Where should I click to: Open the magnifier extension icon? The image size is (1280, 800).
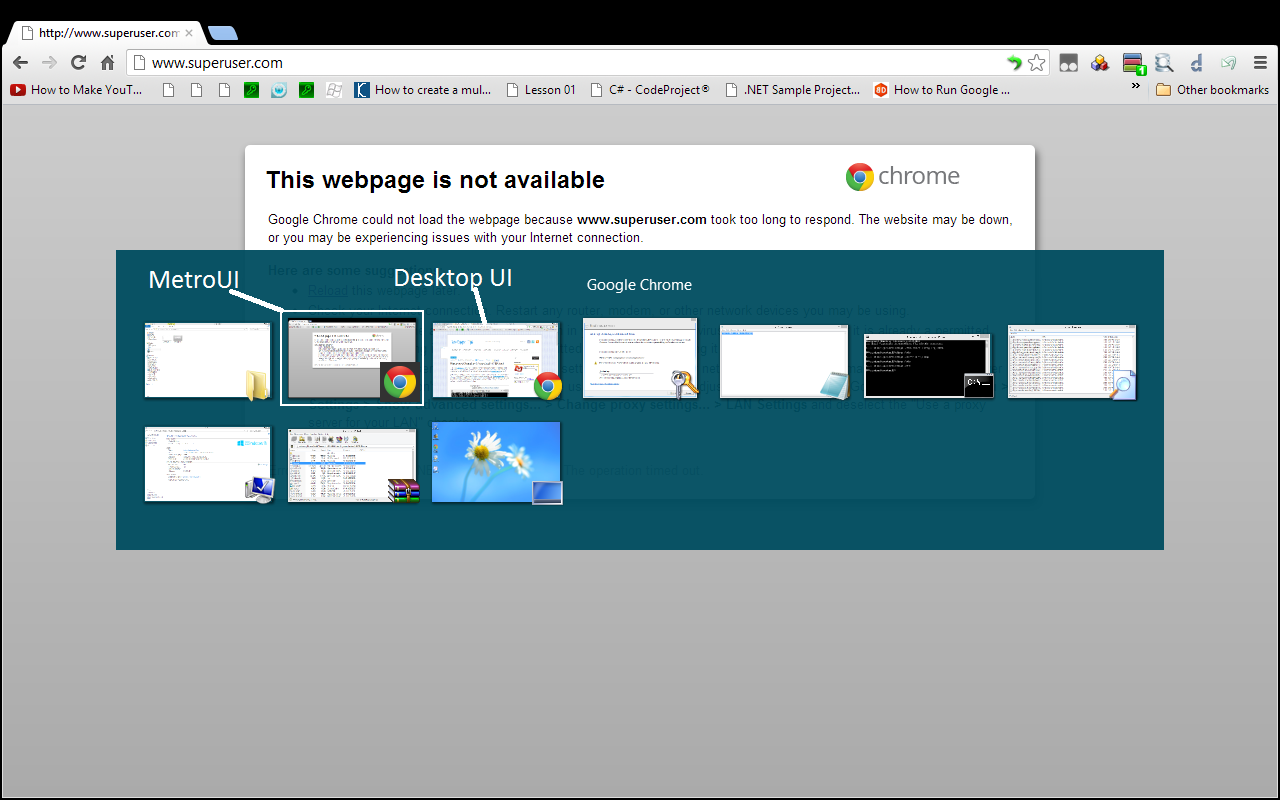pos(1164,63)
